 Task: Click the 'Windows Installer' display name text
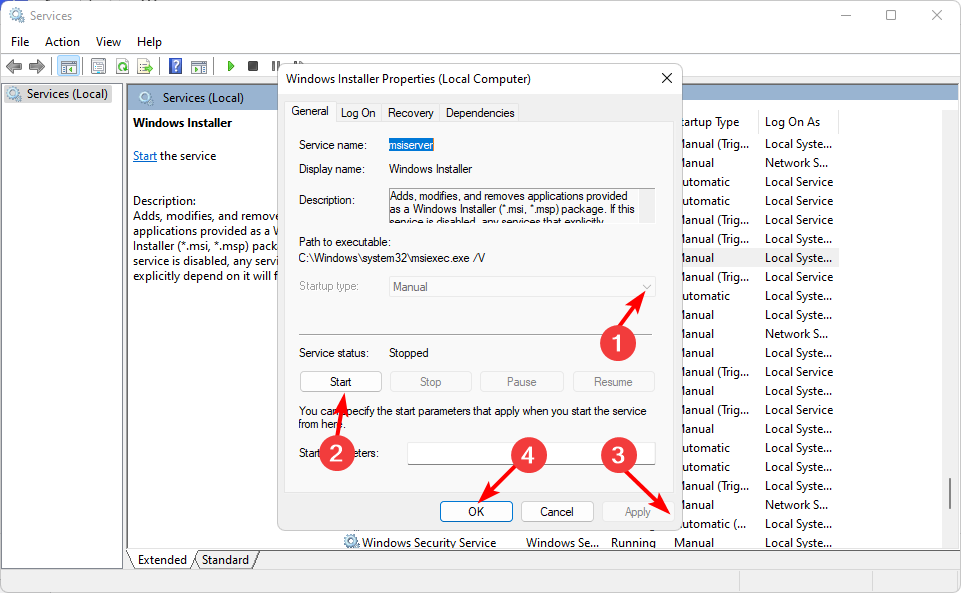(x=430, y=168)
